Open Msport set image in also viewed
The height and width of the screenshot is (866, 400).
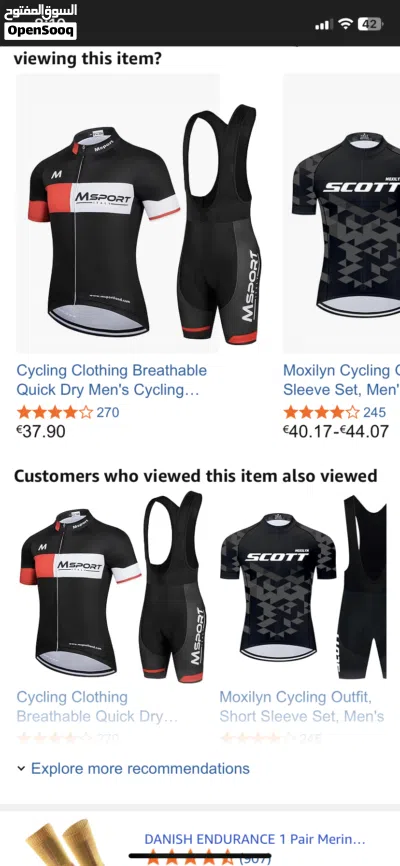point(113,587)
